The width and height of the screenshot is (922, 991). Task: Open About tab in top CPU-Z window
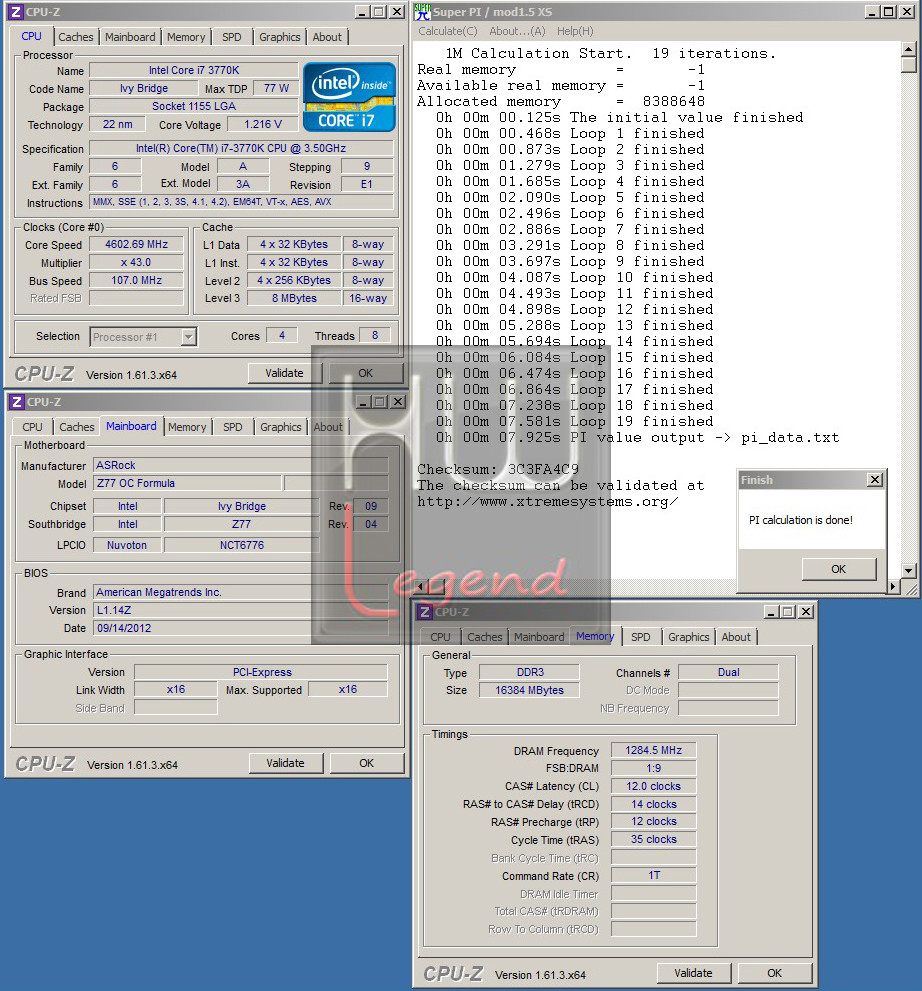[327, 37]
